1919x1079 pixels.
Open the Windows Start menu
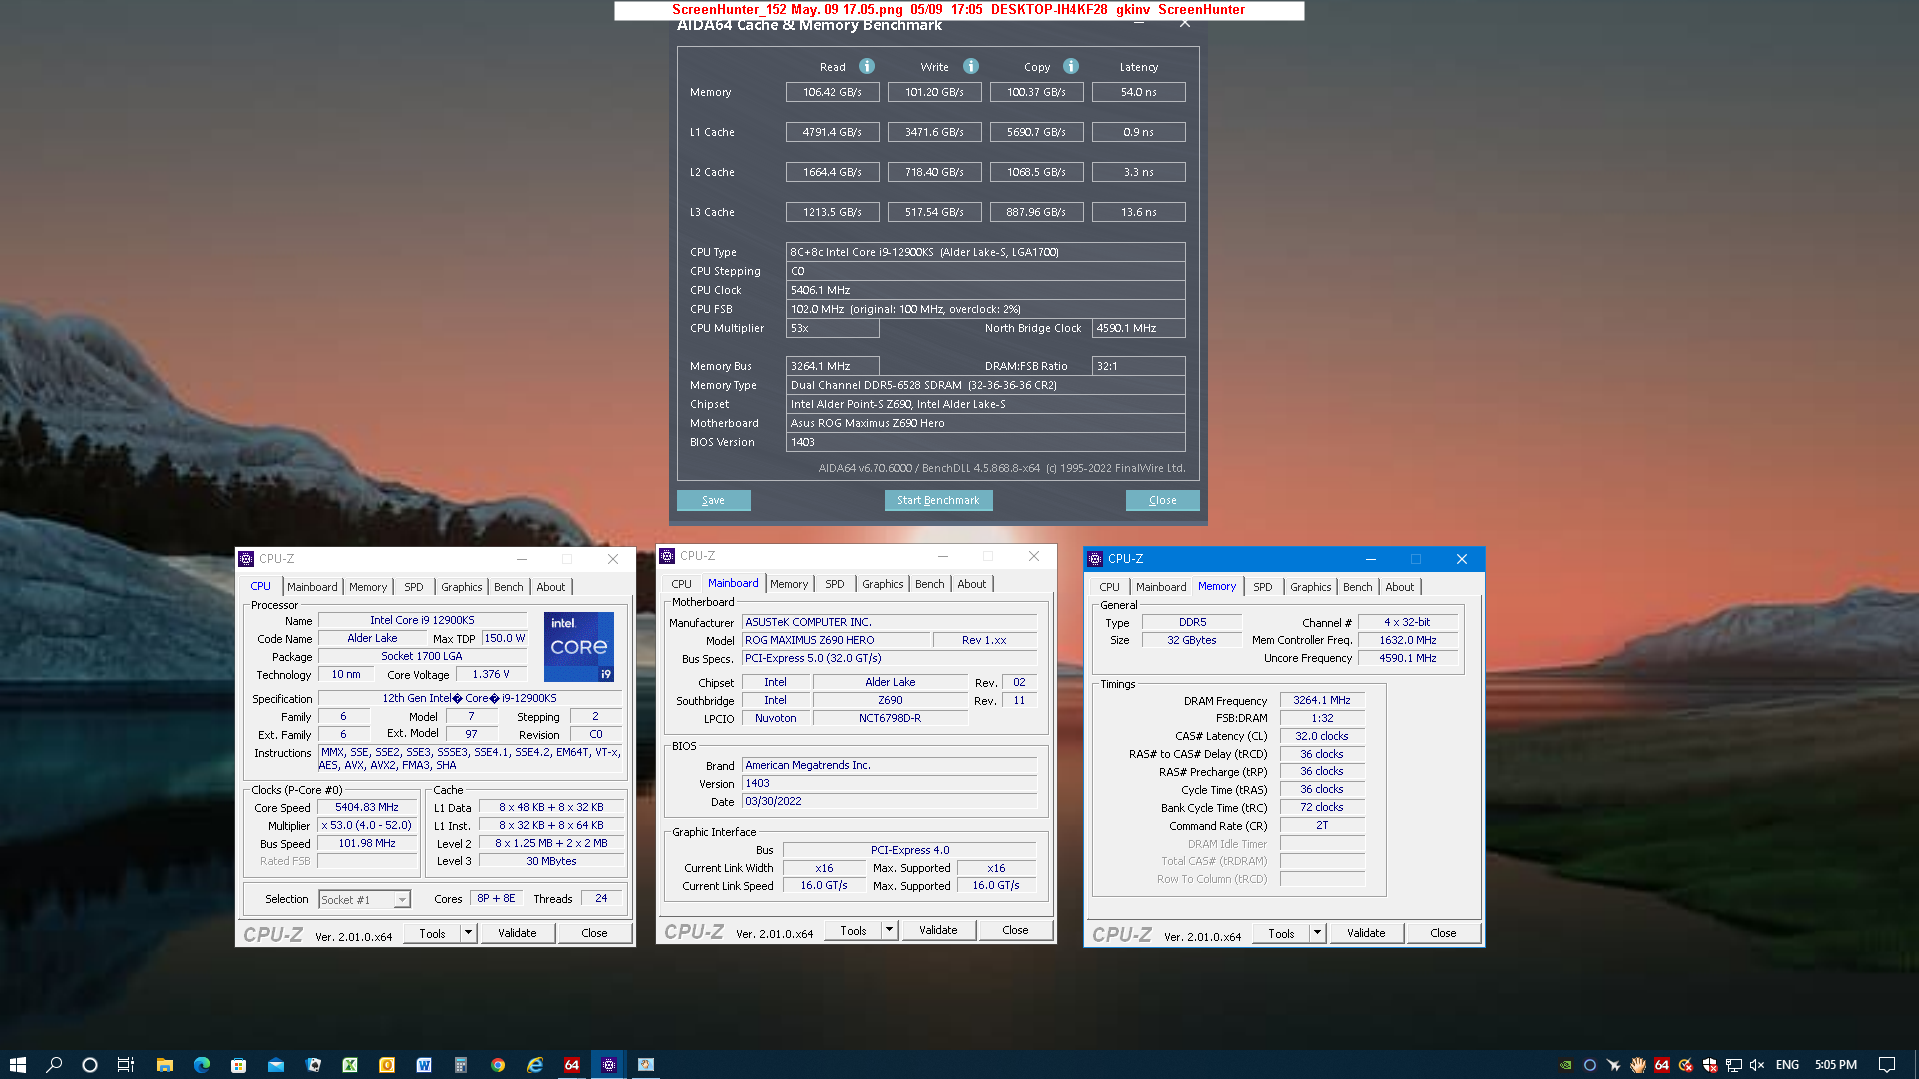point(17,1065)
